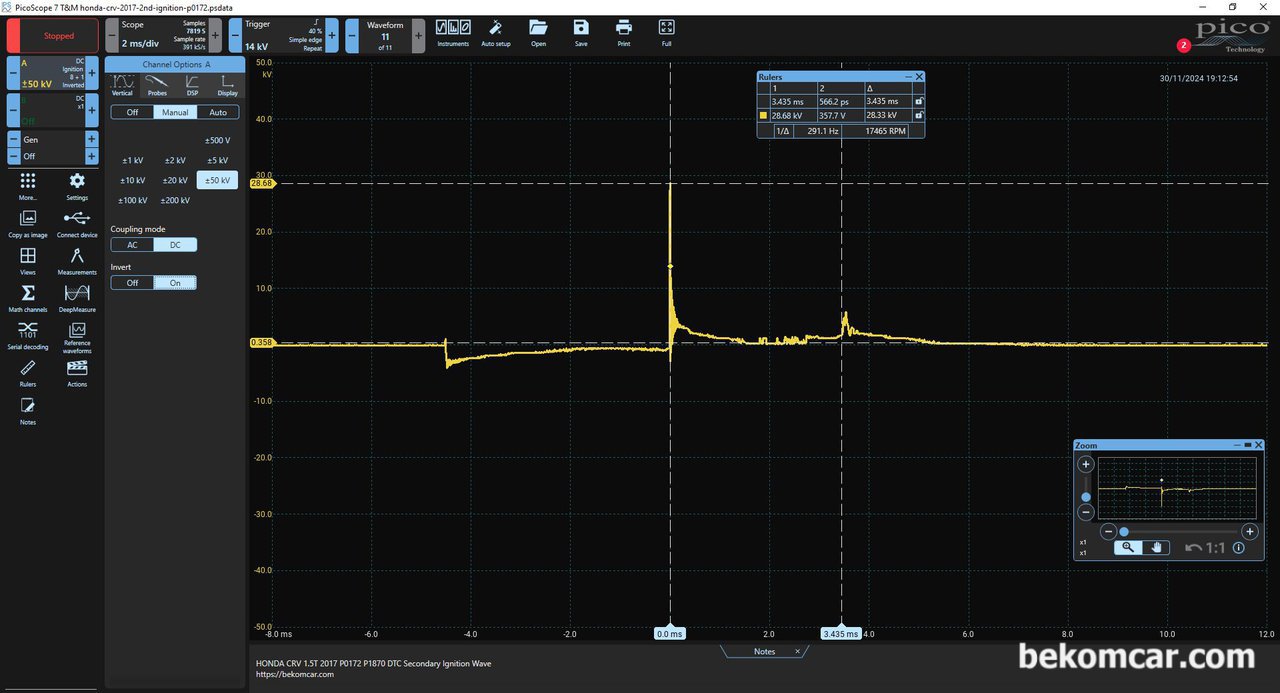Increase Channel A range with plus button
The image size is (1280, 693).
pos(92,73)
